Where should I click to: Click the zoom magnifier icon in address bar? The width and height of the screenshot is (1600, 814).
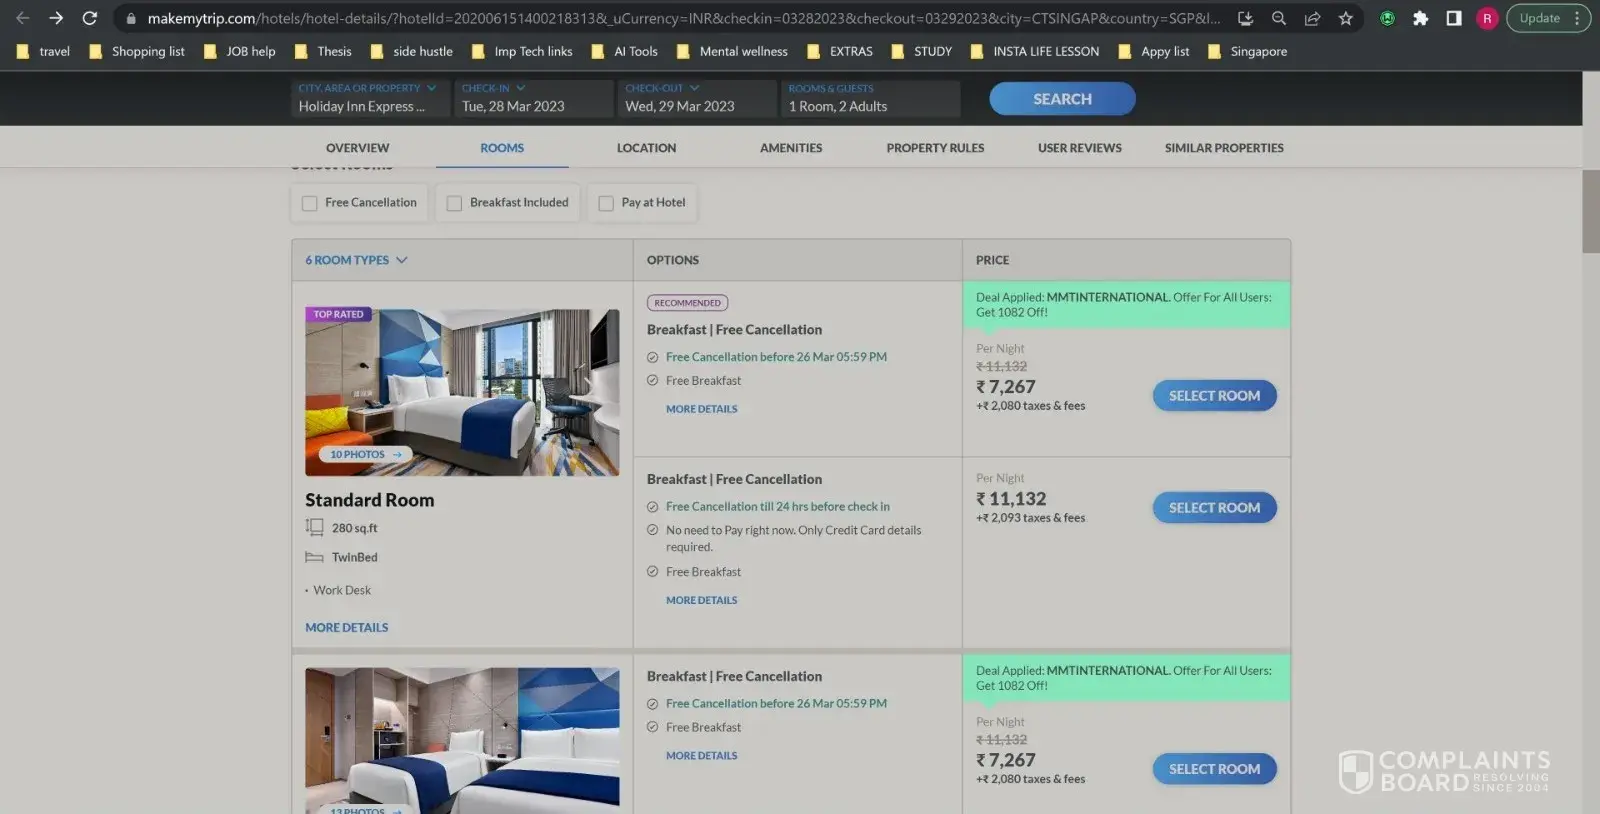pyautogui.click(x=1278, y=18)
